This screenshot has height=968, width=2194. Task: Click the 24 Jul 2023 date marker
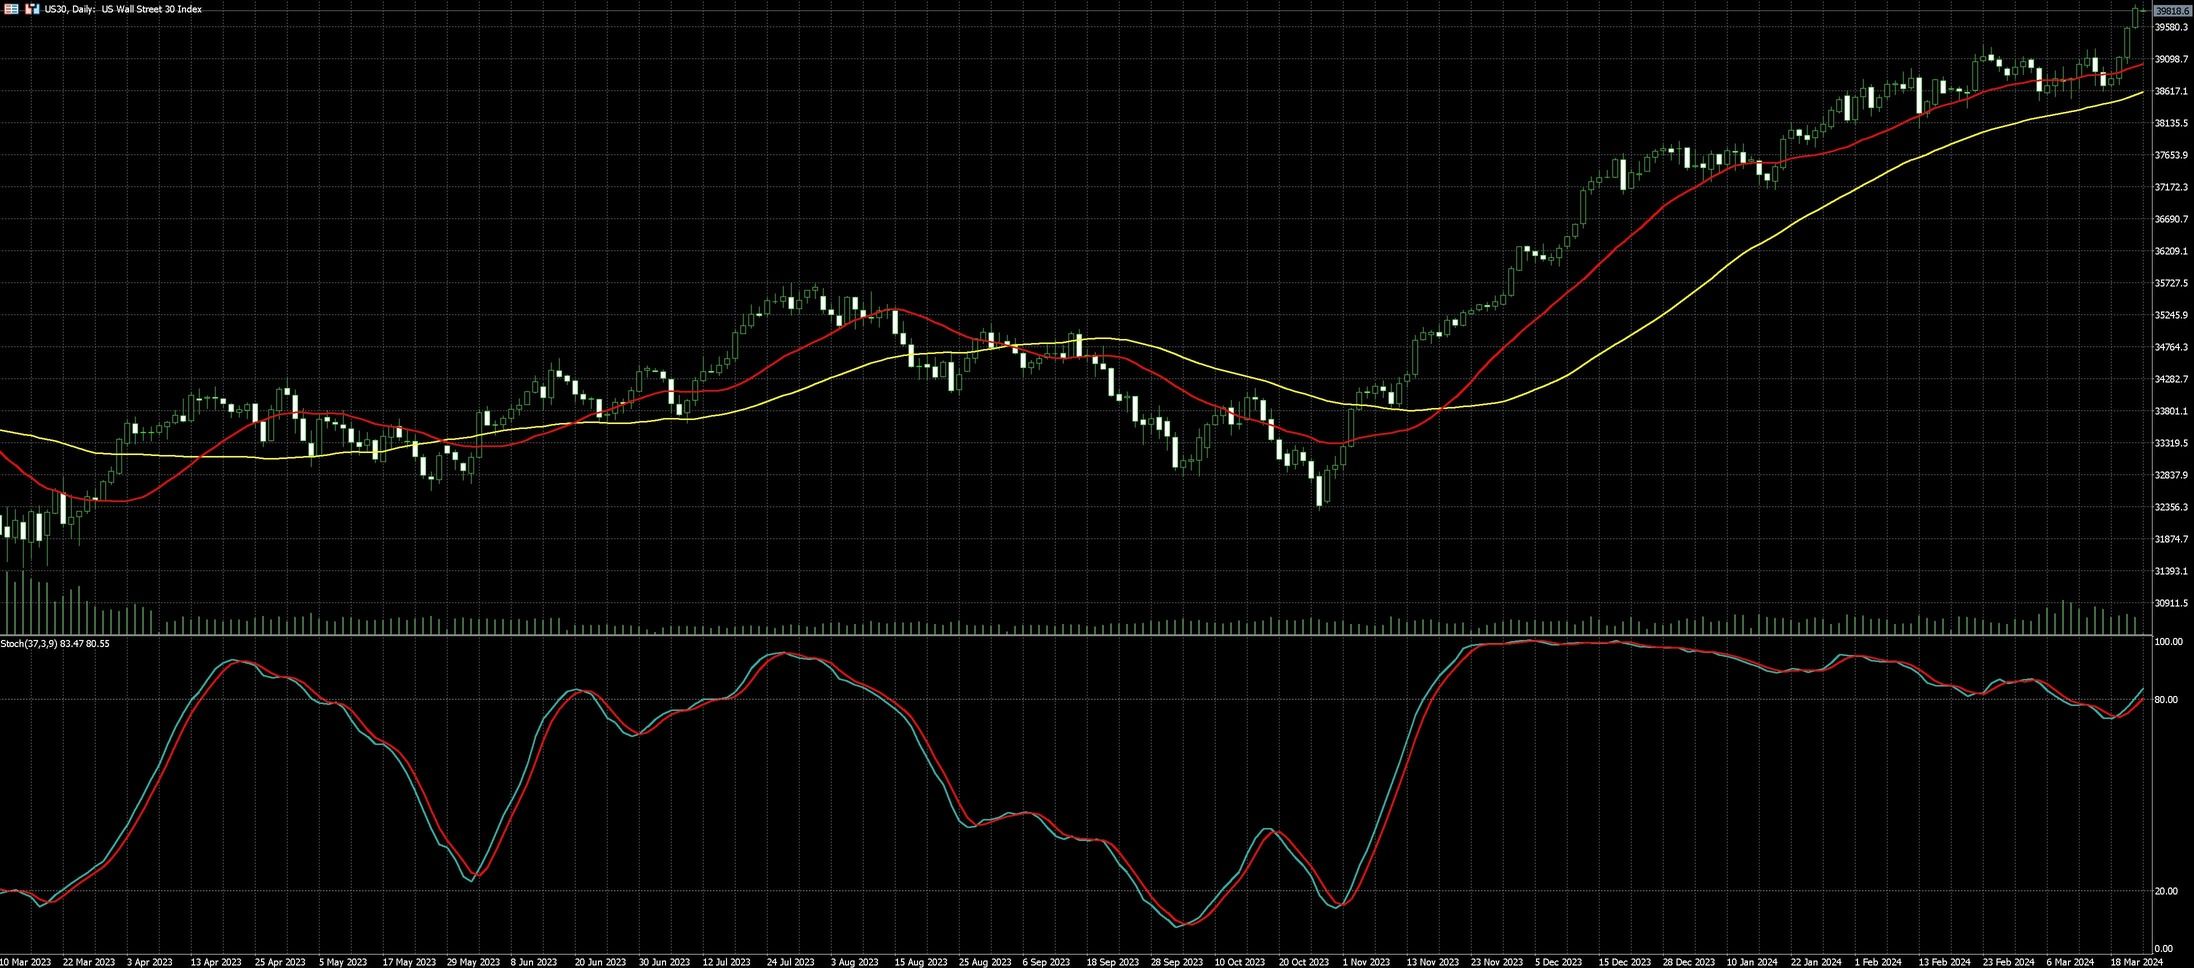pos(791,962)
